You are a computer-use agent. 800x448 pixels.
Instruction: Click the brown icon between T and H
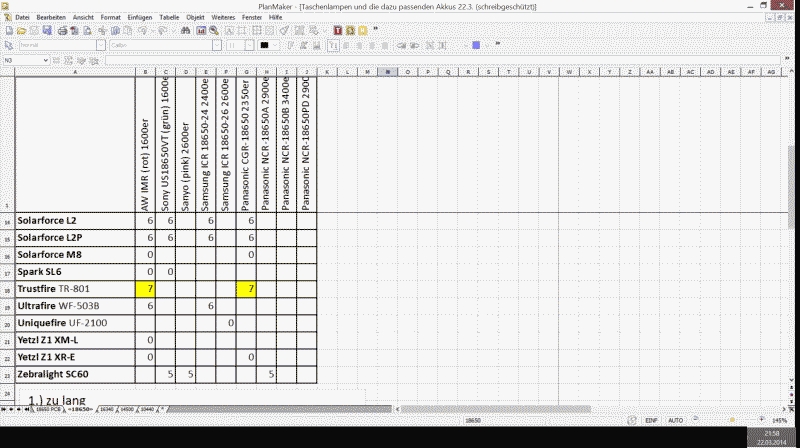click(x=350, y=31)
